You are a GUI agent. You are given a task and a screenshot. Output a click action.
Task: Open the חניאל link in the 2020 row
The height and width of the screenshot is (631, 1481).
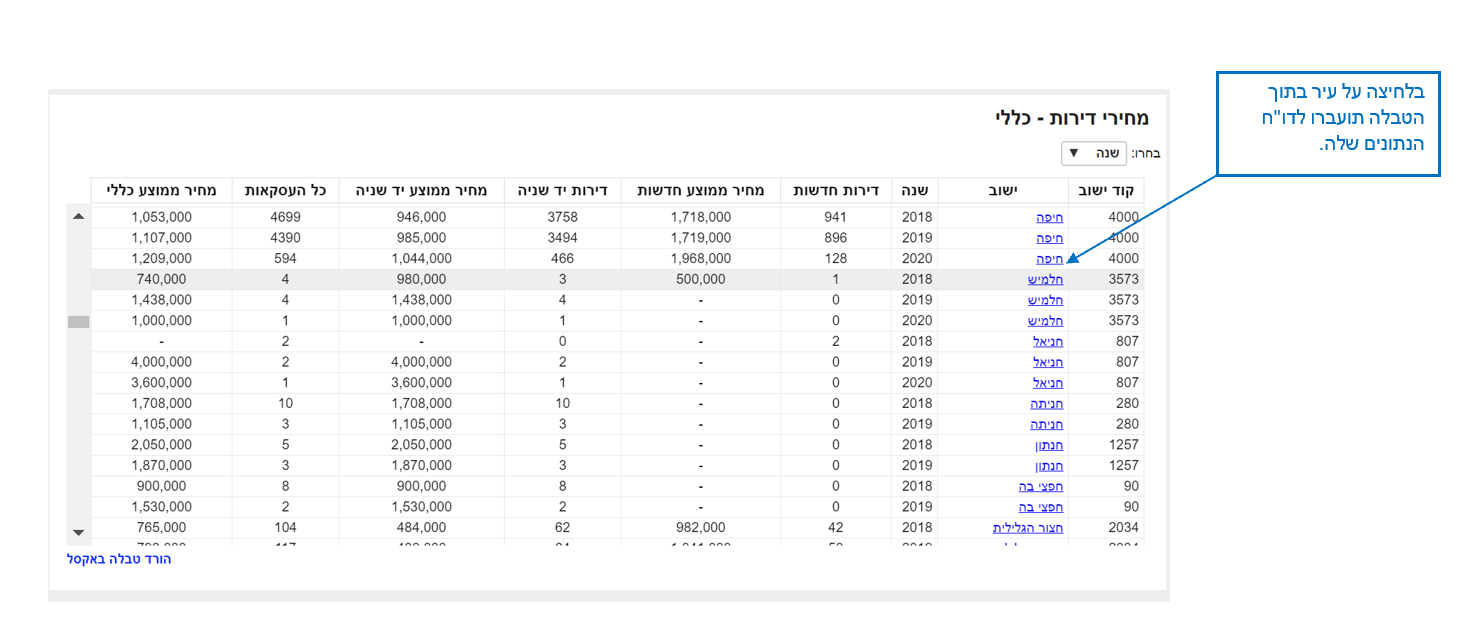(1048, 383)
